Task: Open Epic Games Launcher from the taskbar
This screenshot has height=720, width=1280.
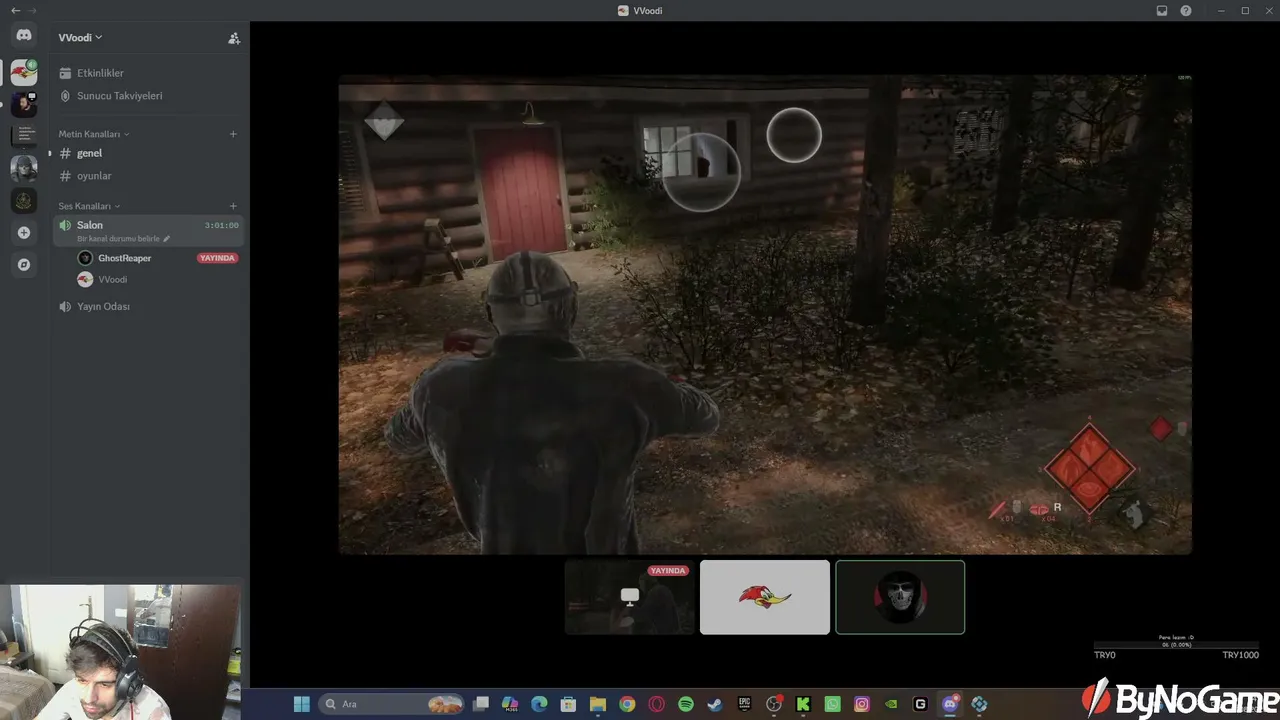Action: (x=745, y=704)
